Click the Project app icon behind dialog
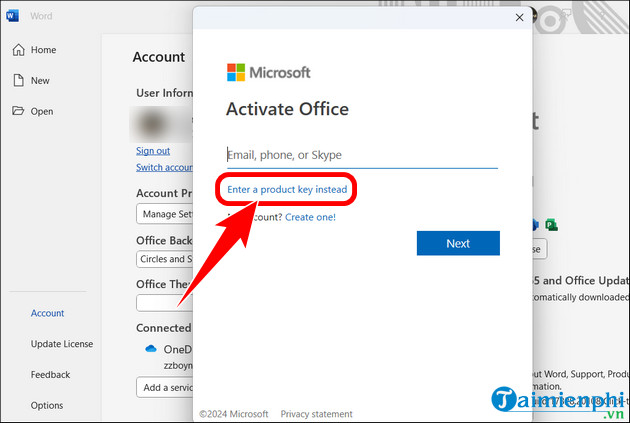This screenshot has height=423, width=630. (551, 225)
